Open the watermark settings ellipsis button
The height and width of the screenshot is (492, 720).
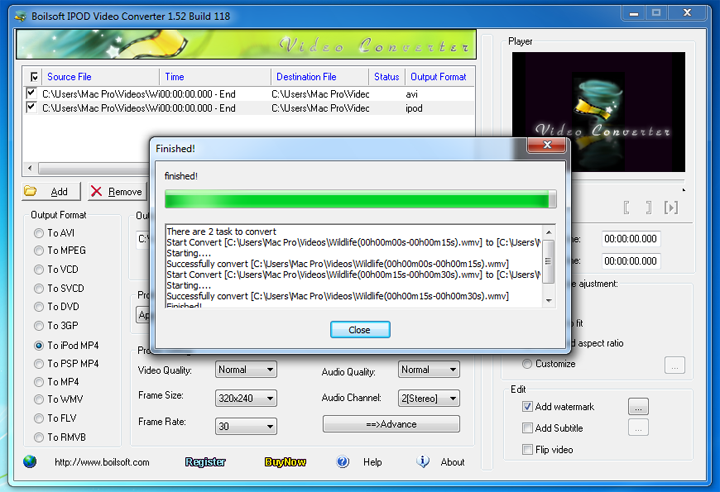tap(638, 407)
